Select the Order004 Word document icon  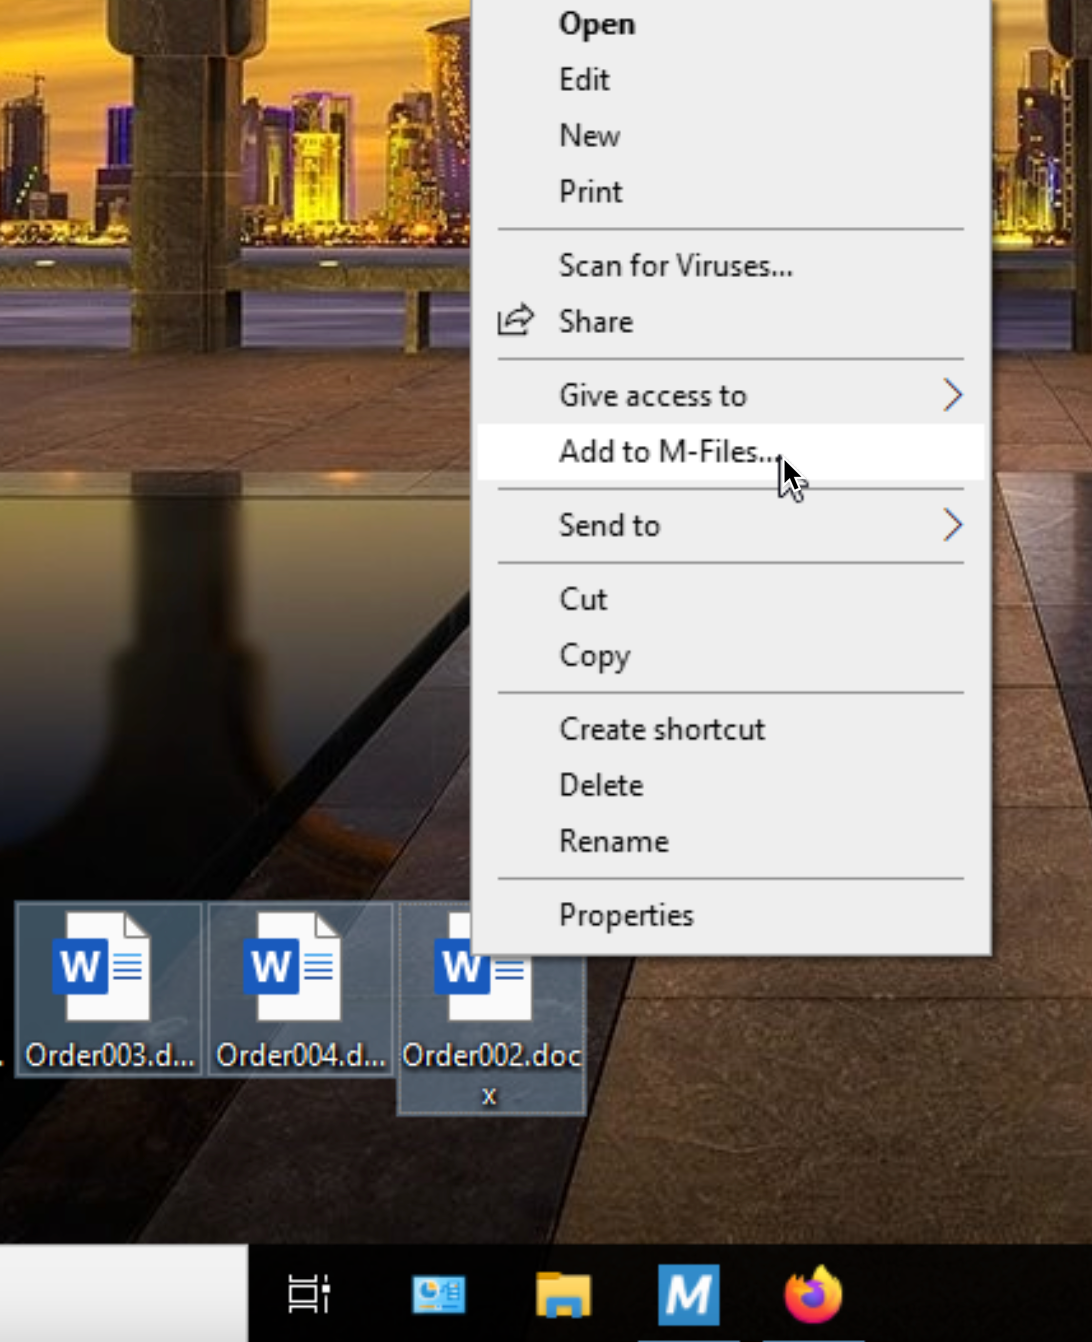pyautogui.click(x=300, y=988)
